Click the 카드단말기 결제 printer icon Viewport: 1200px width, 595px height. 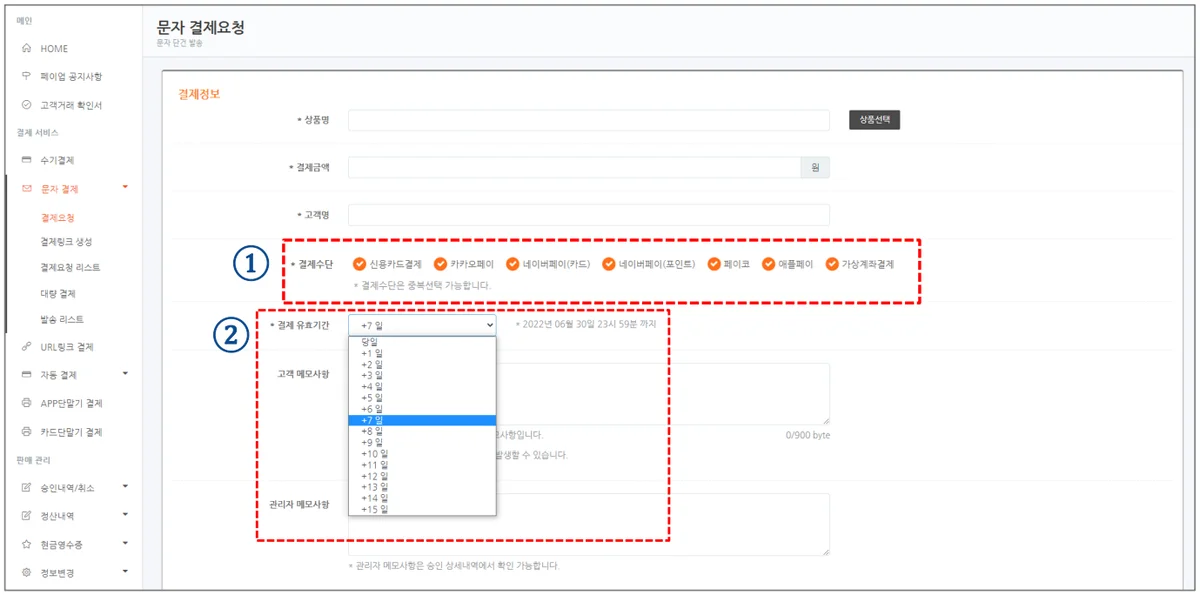click(26, 432)
